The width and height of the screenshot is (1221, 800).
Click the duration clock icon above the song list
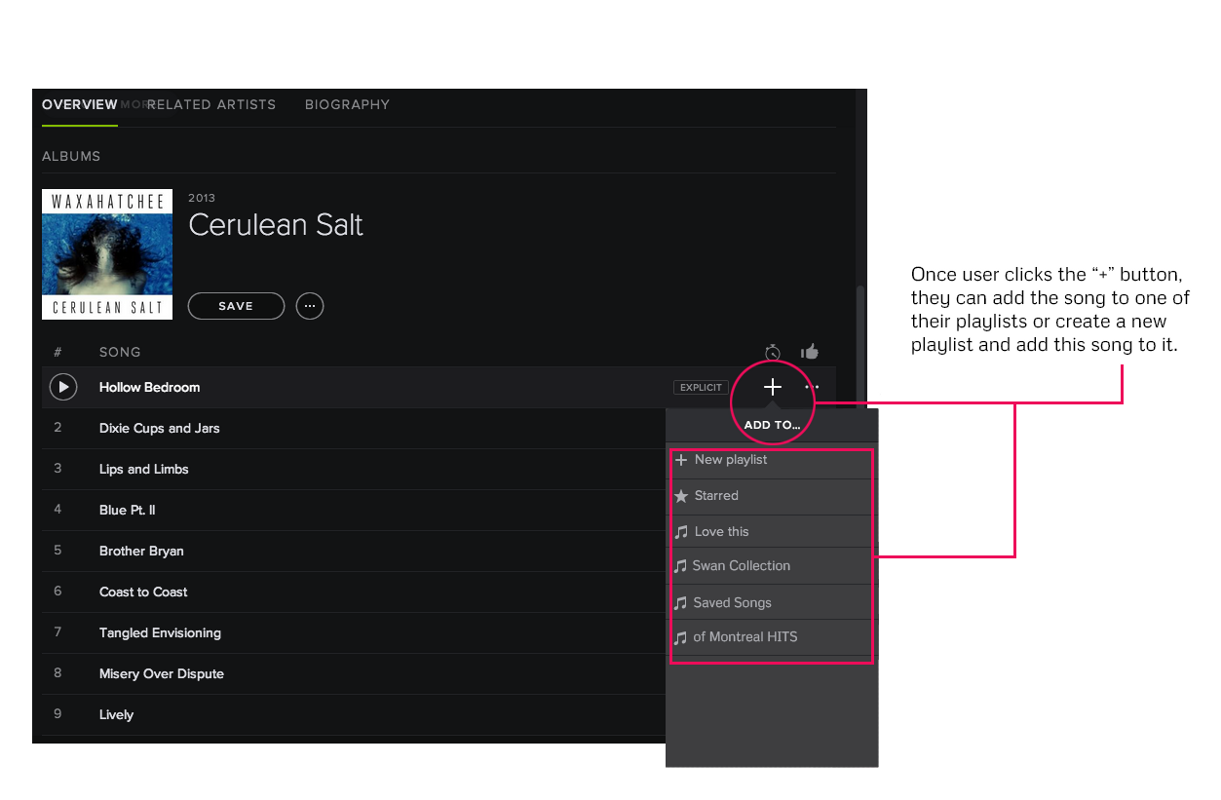point(771,351)
